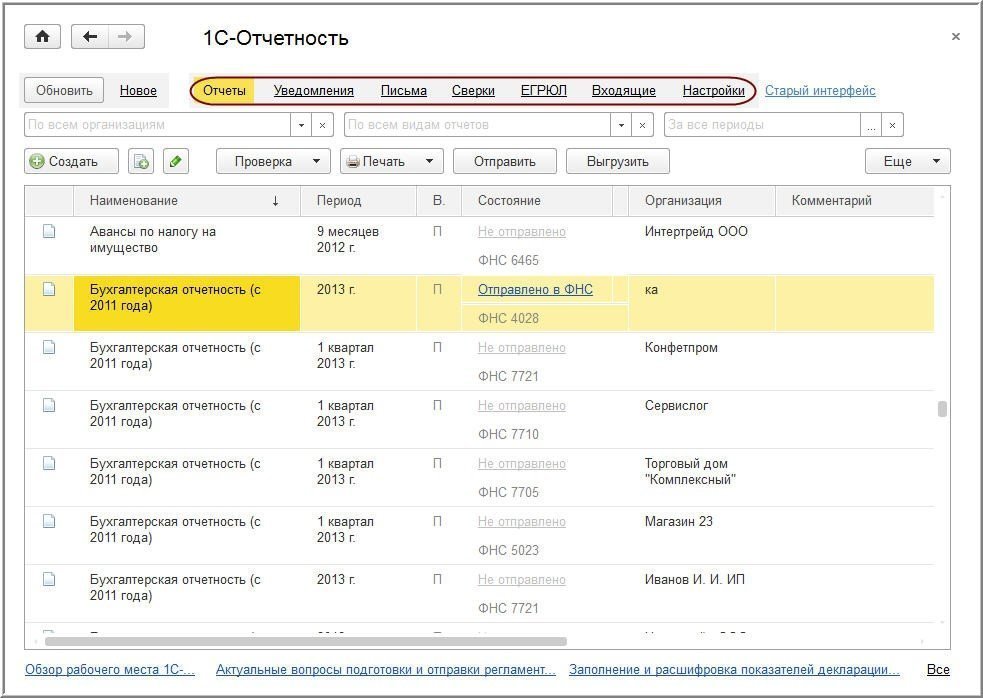Viewport: 983px width, 698px height.
Task: Open the Проверка dropdown menu
Action: [273, 161]
